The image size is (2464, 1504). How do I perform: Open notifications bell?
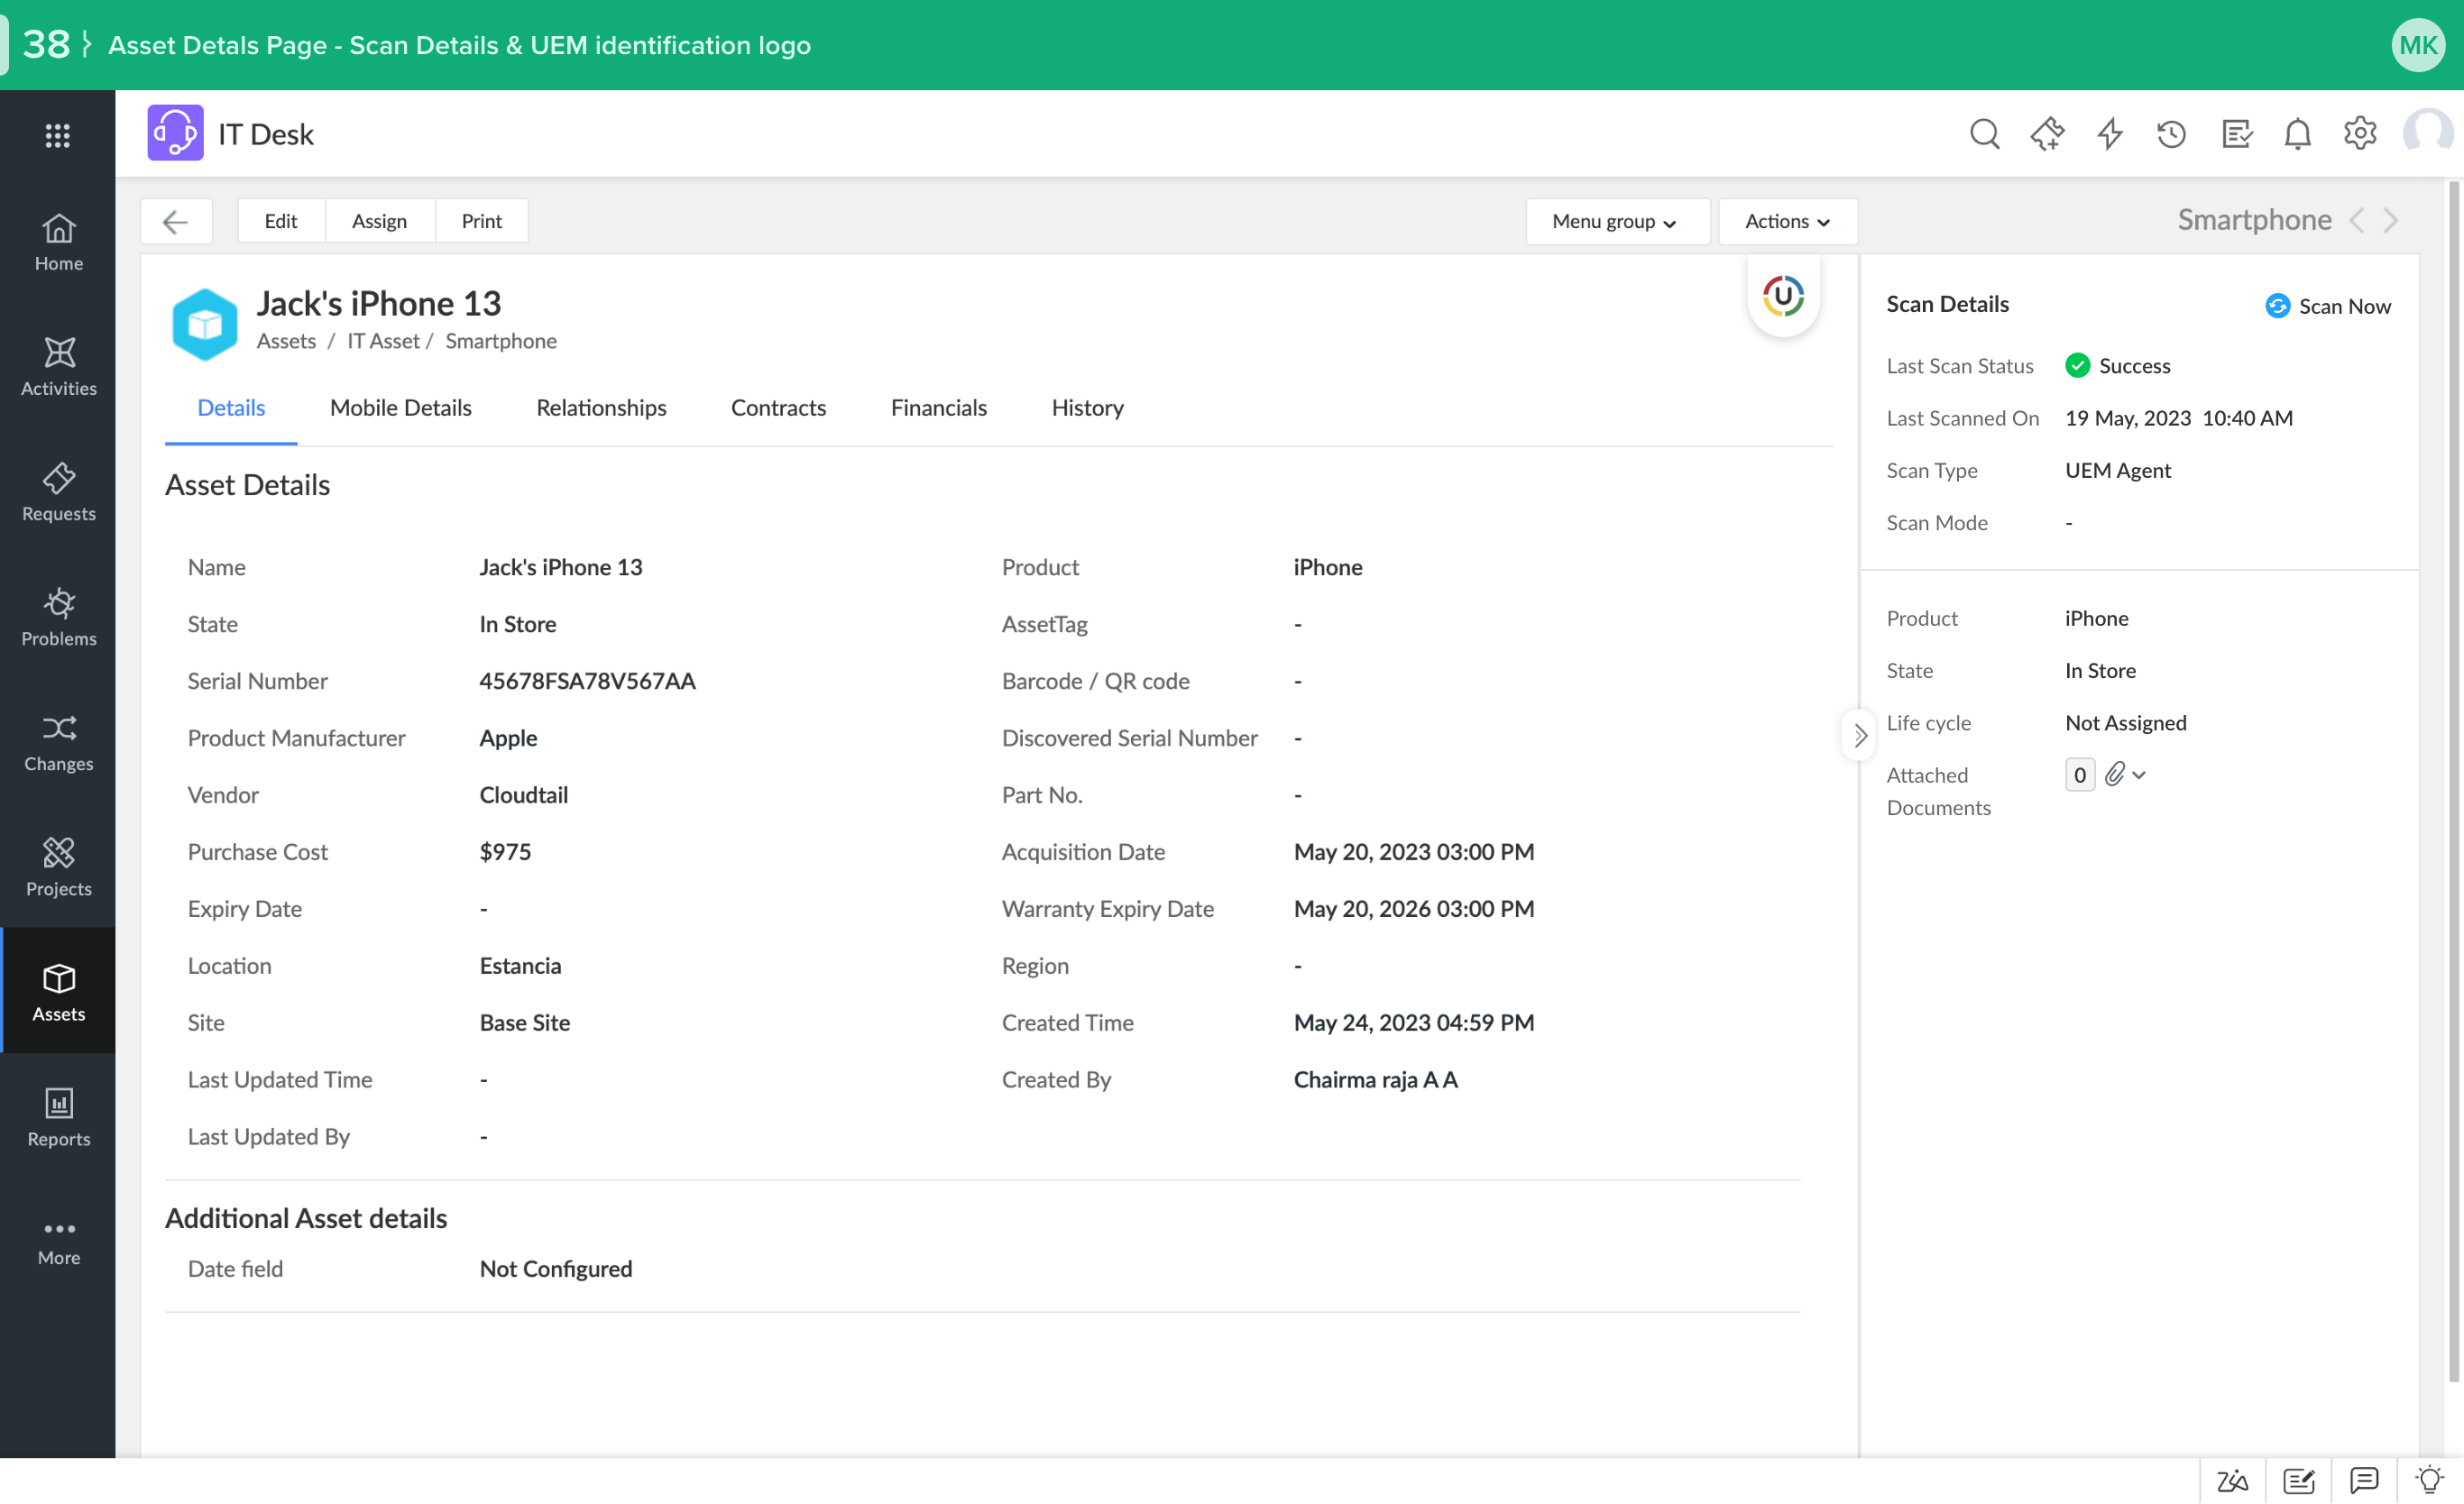pyautogui.click(x=2298, y=134)
